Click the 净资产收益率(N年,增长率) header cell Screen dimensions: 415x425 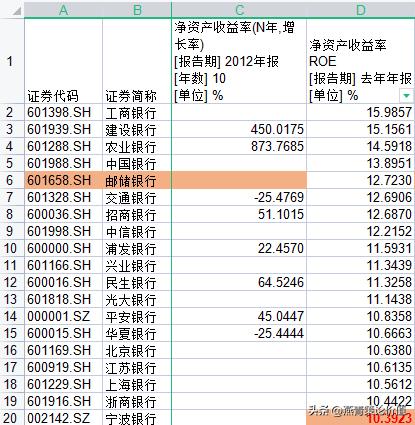tap(239, 61)
